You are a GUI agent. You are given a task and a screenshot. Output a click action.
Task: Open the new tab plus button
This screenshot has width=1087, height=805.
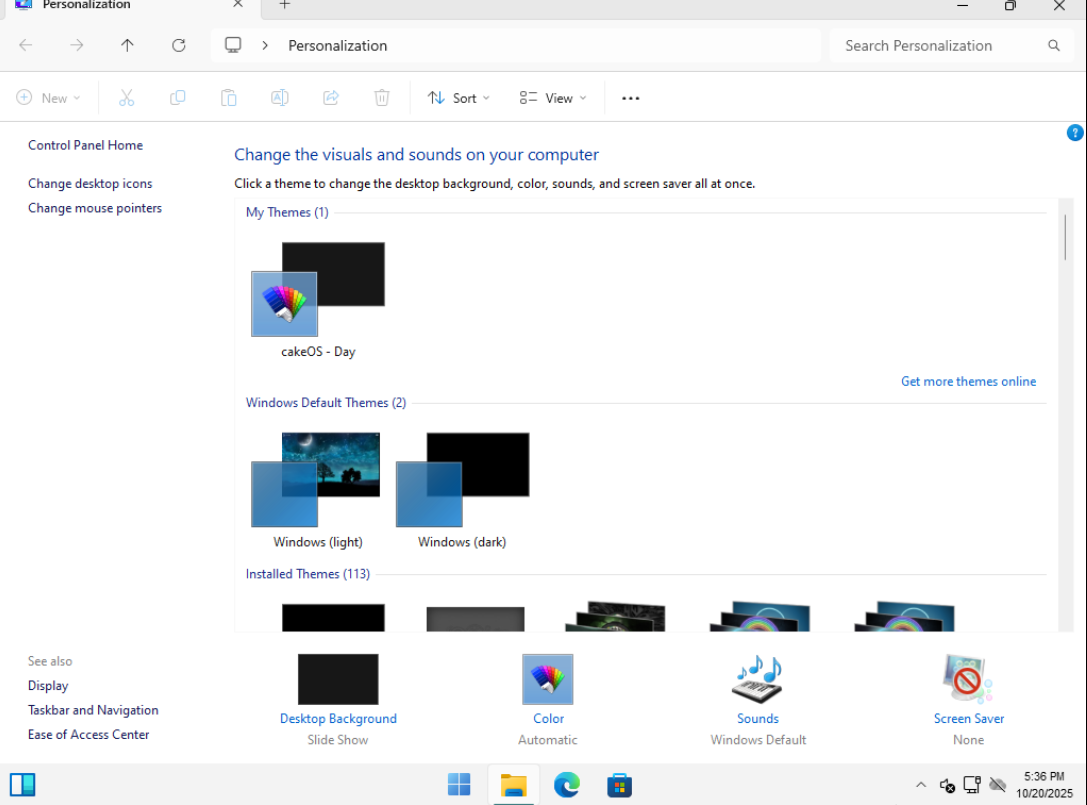click(284, 5)
